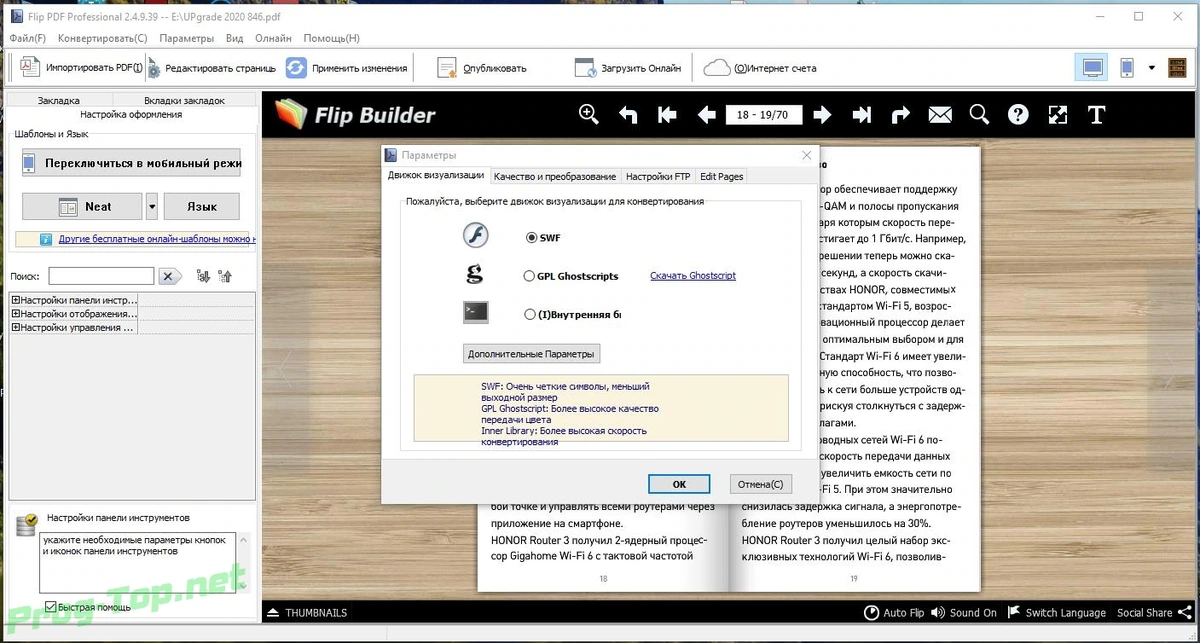Open Internet account (Интернет счета) cloud button
The width and height of the screenshot is (1200, 643).
pos(761,68)
